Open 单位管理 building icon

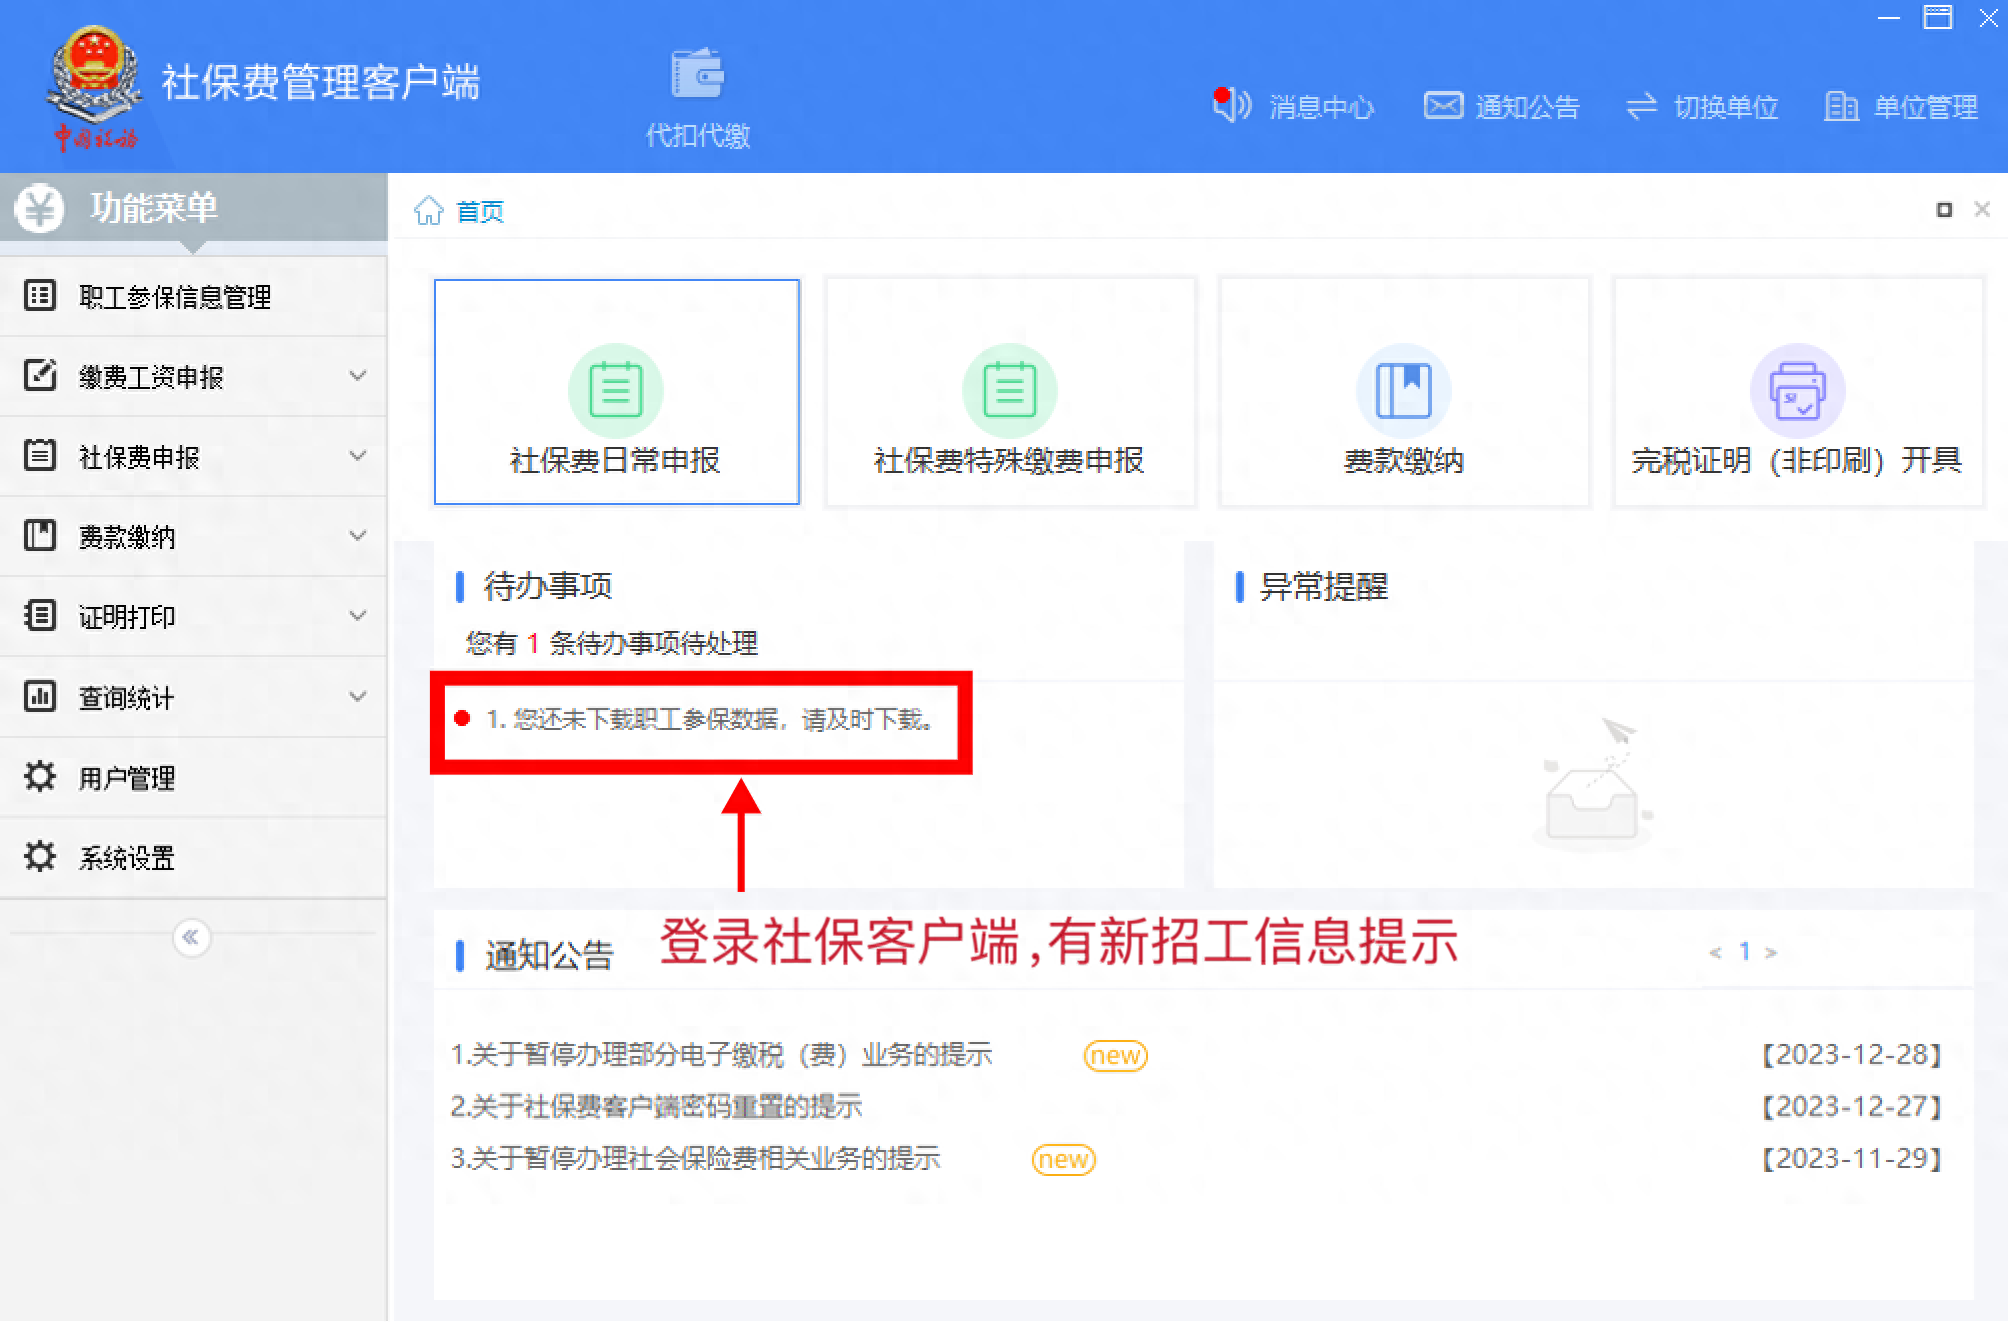1840,106
